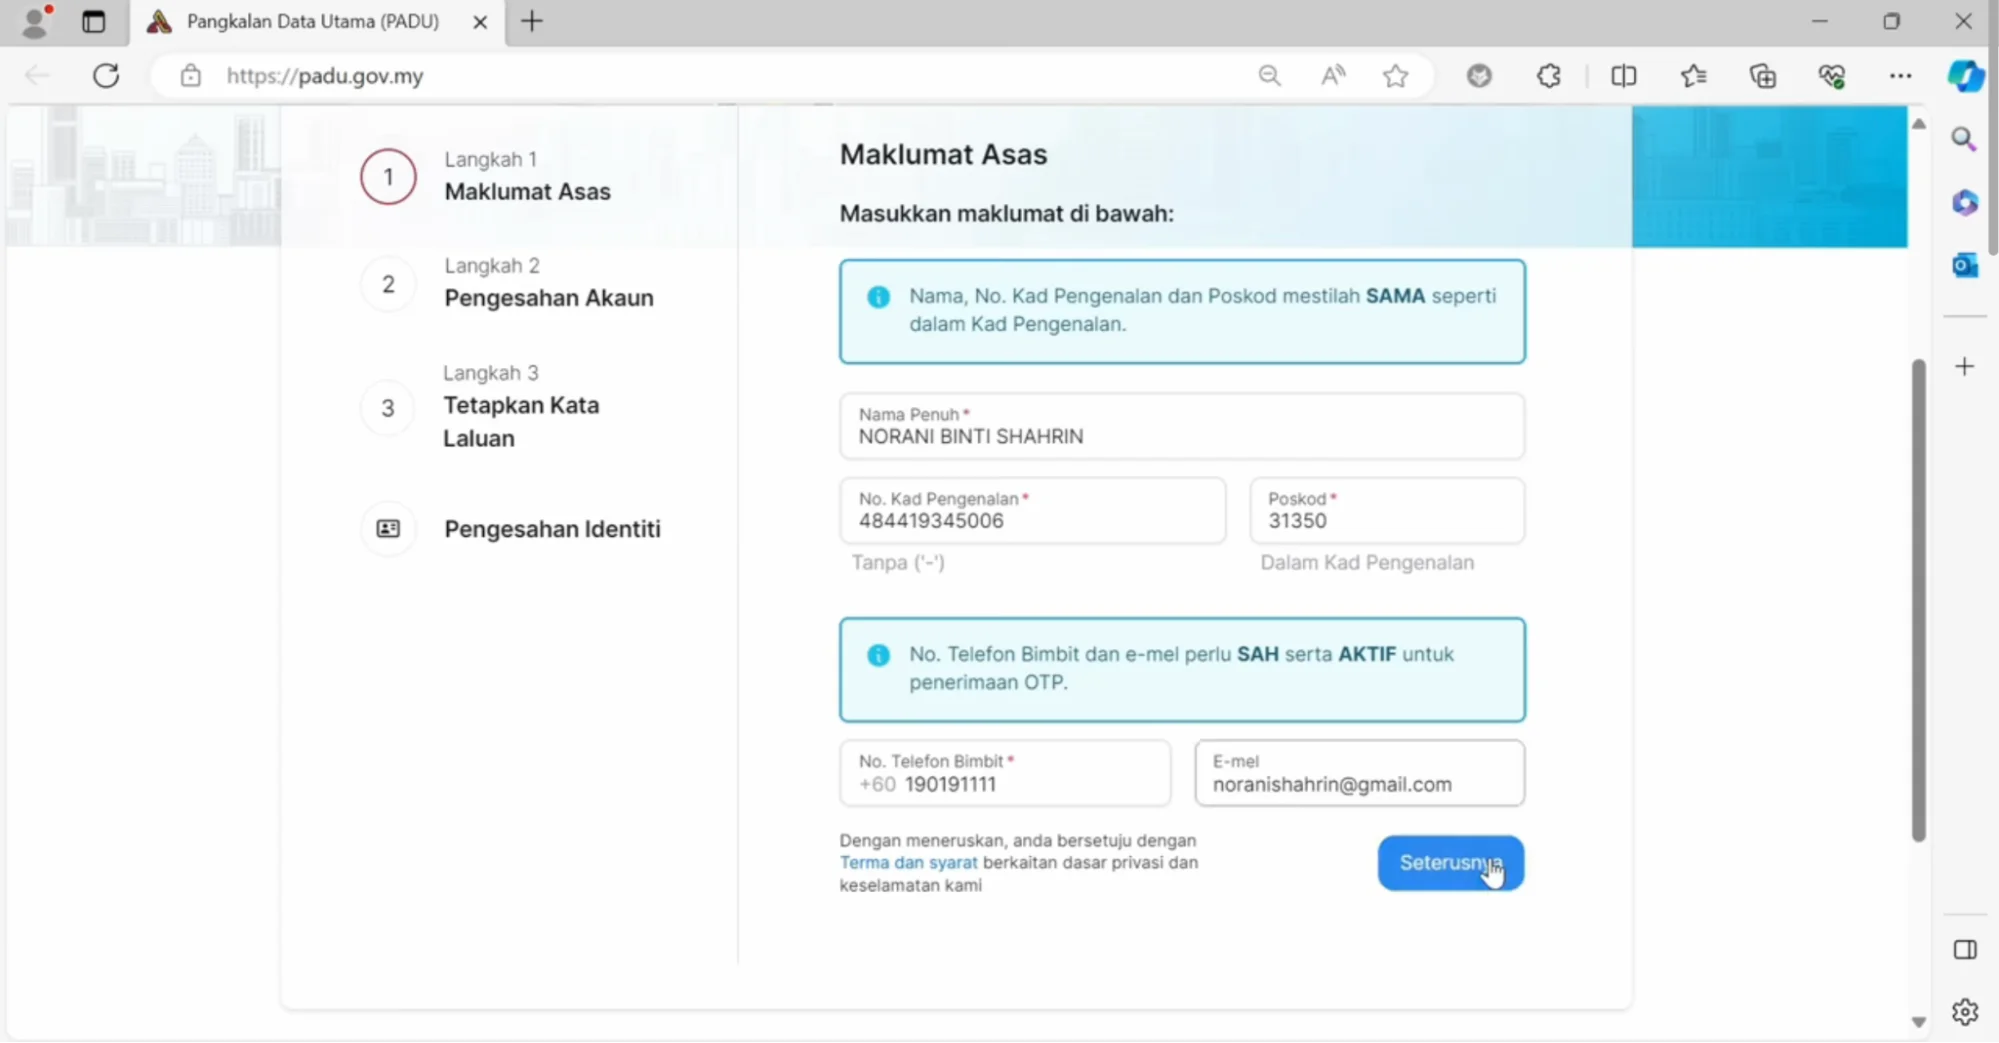
Task: Open Browser essentials heart icon
Action: [x=1832, y=76]
